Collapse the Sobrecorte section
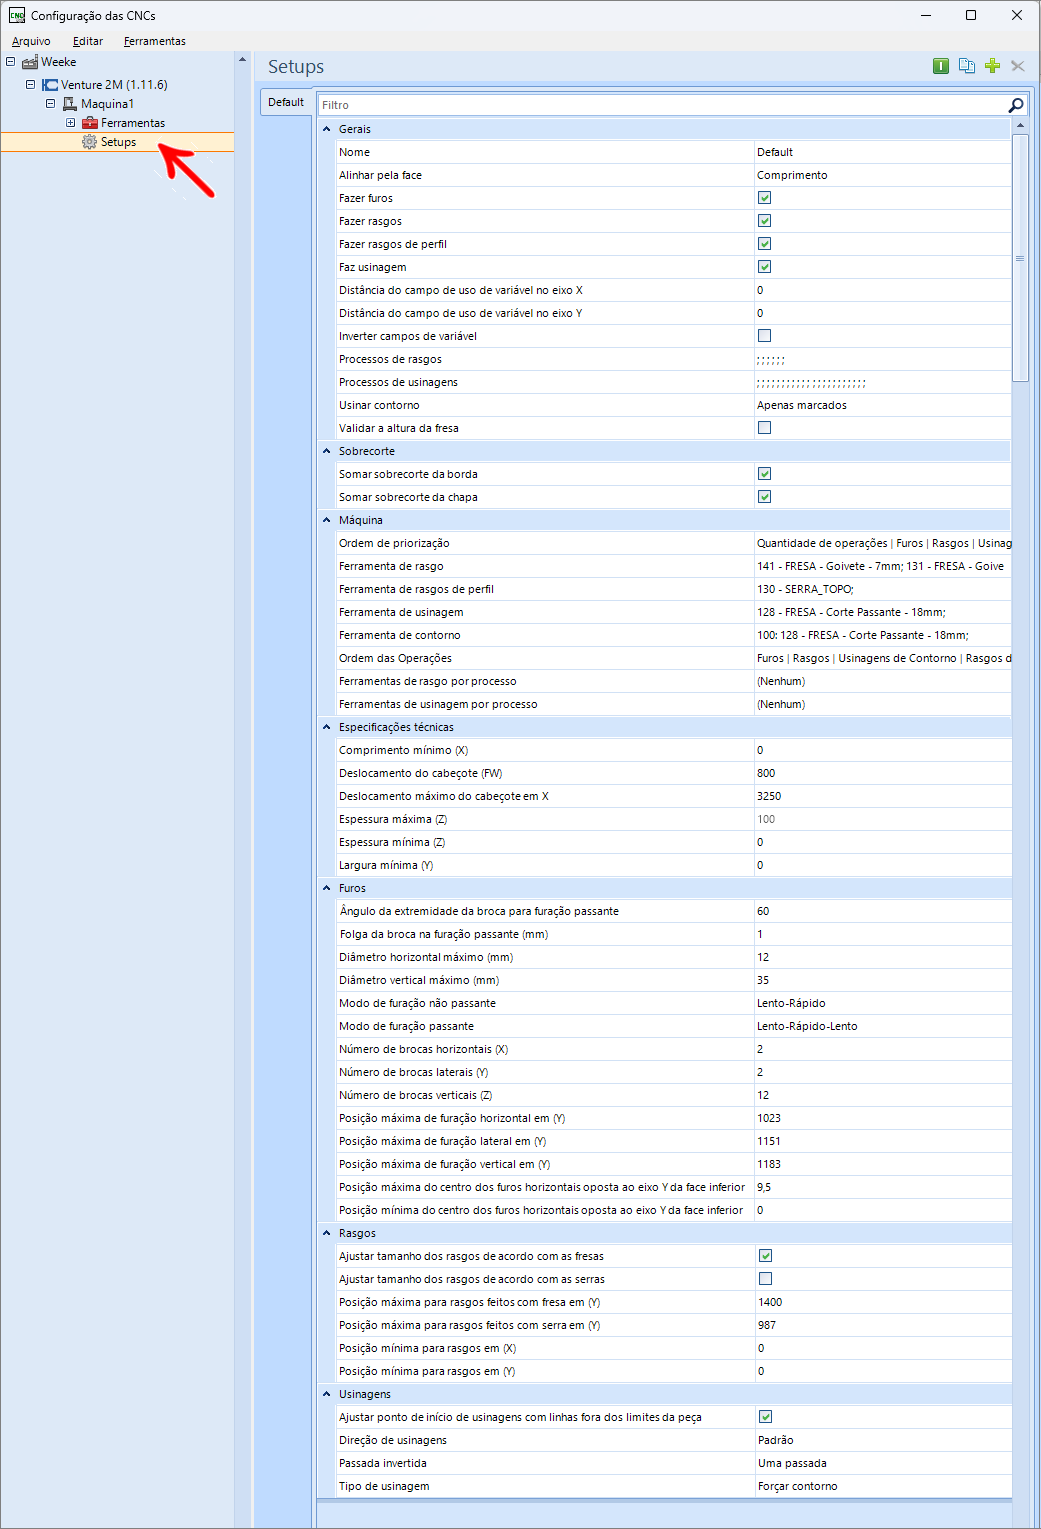The width and height of the screenshot is (1041, 1529). pyautogui.click(x=327, y=451)
